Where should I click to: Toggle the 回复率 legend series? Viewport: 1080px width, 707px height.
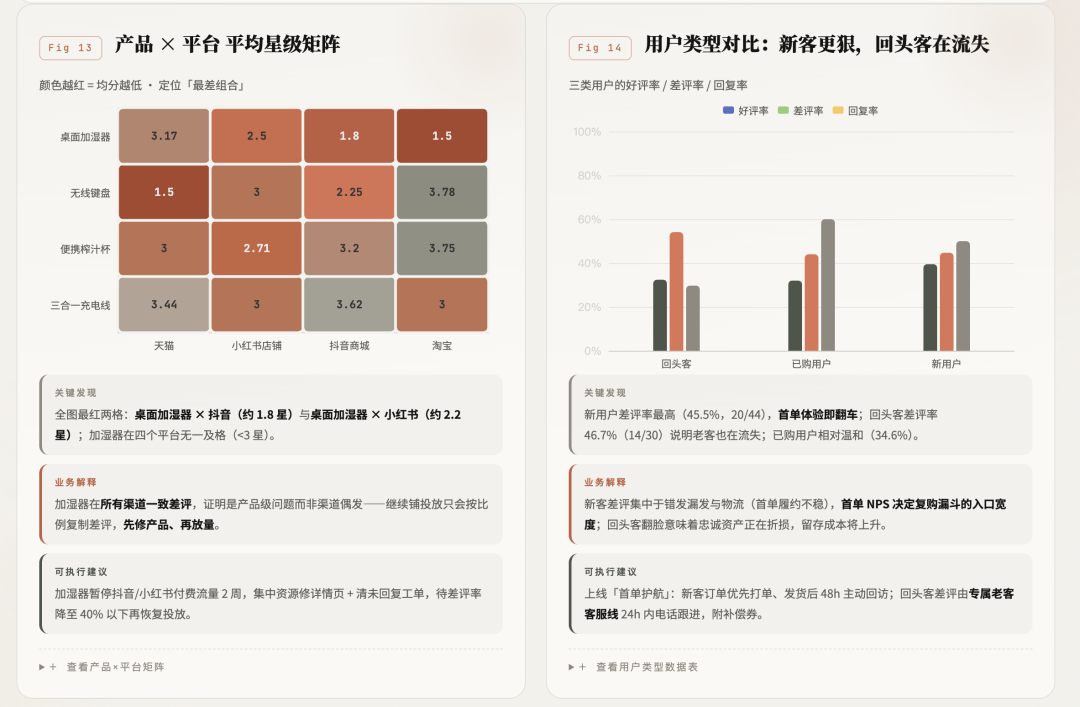tap(855, 110)
